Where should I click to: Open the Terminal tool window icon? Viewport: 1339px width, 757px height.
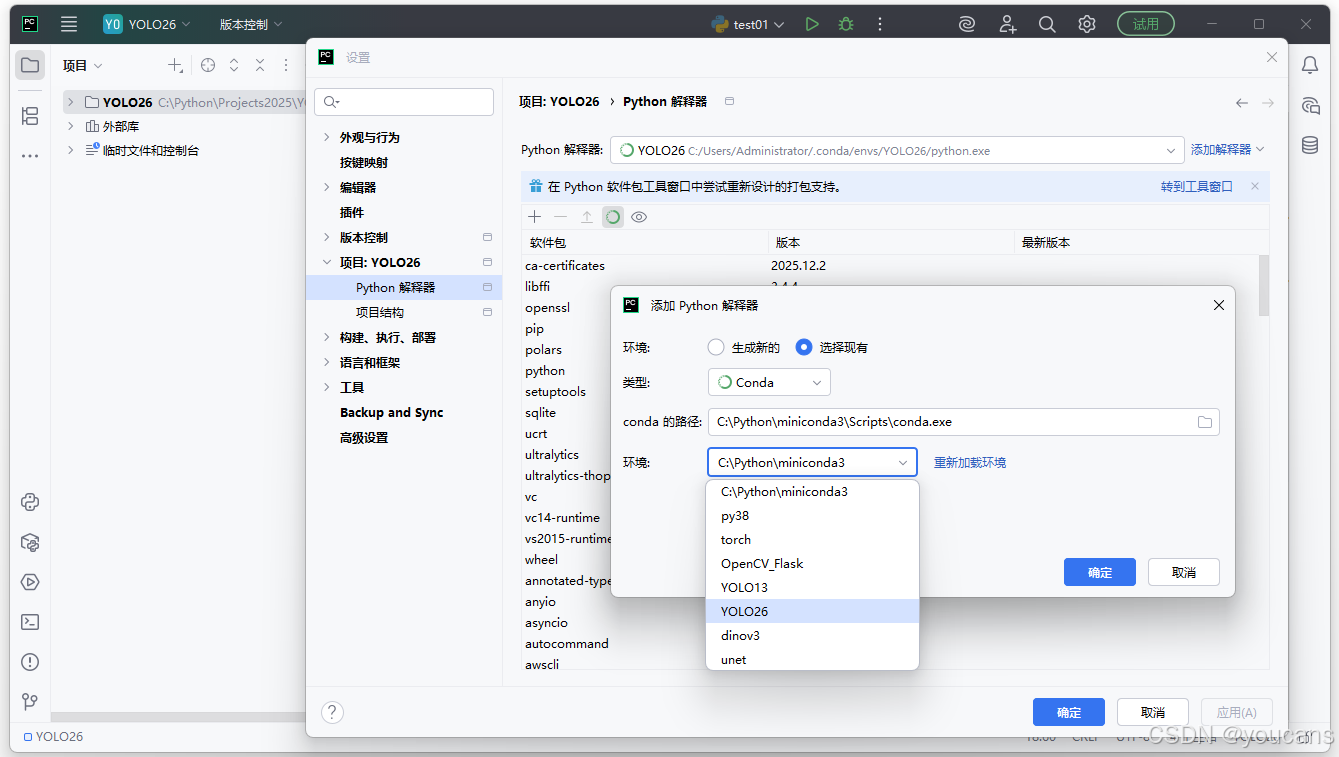click(x=30, y=622)
